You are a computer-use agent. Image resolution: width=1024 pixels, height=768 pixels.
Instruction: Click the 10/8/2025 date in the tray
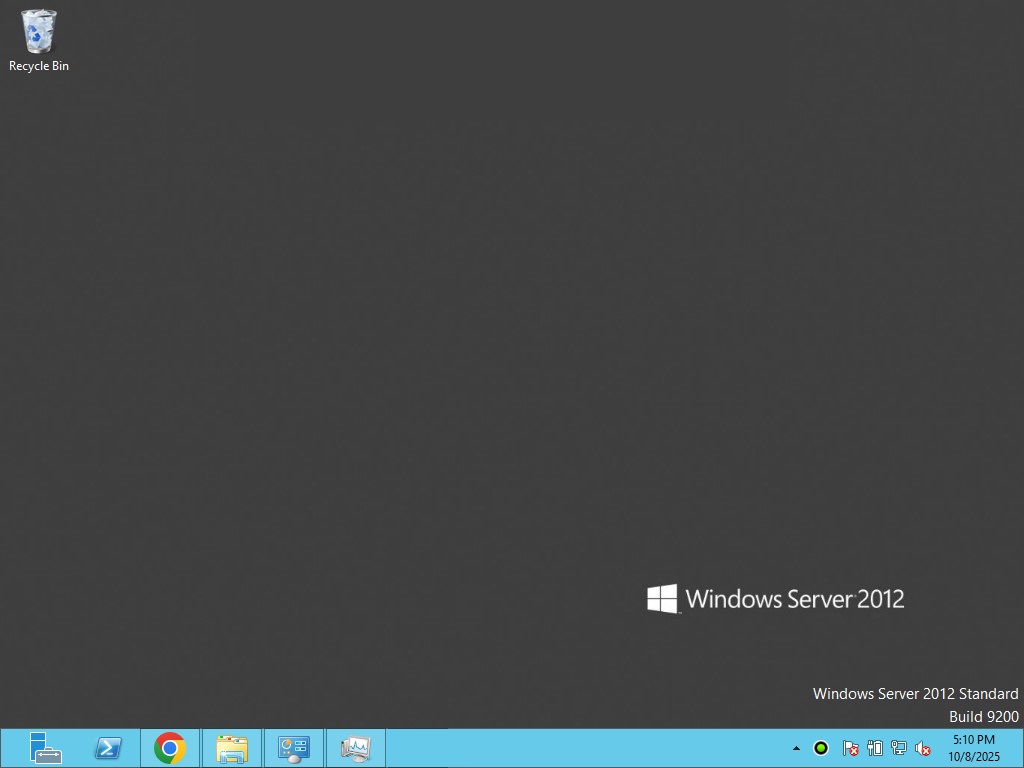[x=973, y=757]
